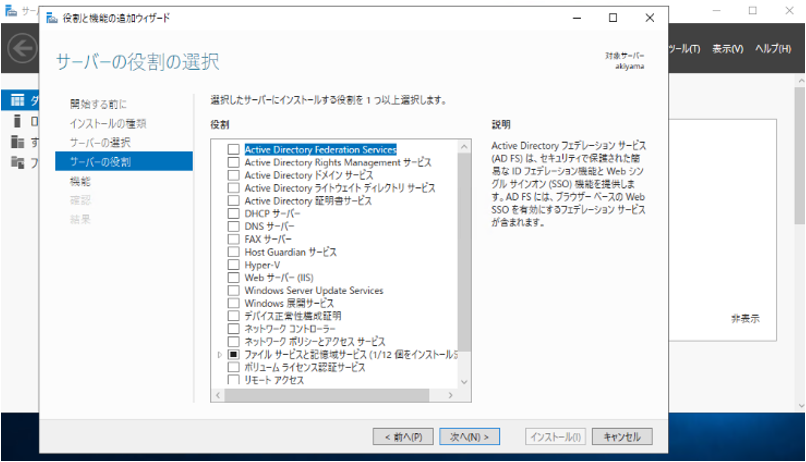Click the 次へ(N) > button

point(469,437)
